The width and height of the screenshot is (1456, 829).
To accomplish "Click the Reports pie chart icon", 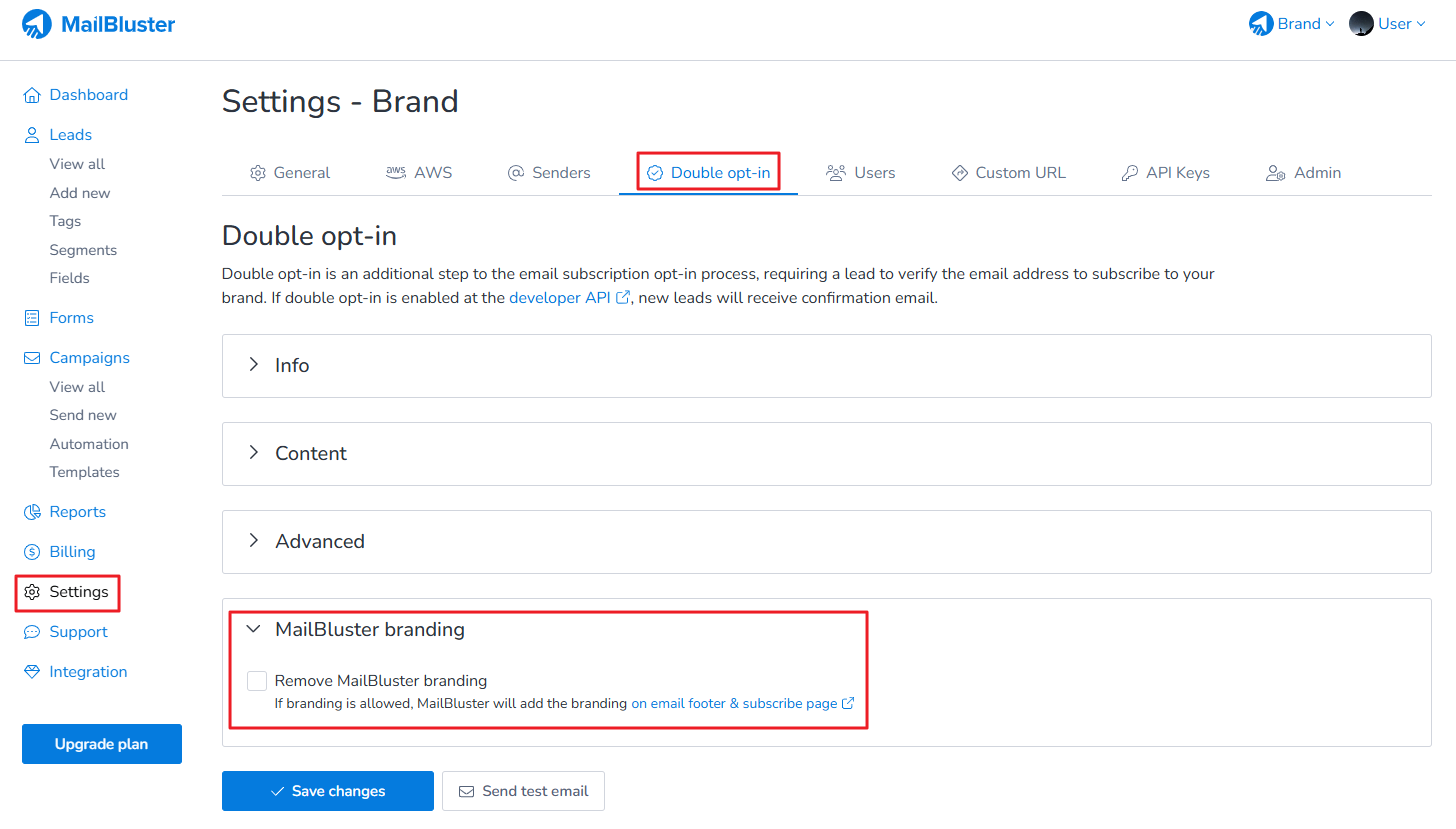I will coord(32,512).
